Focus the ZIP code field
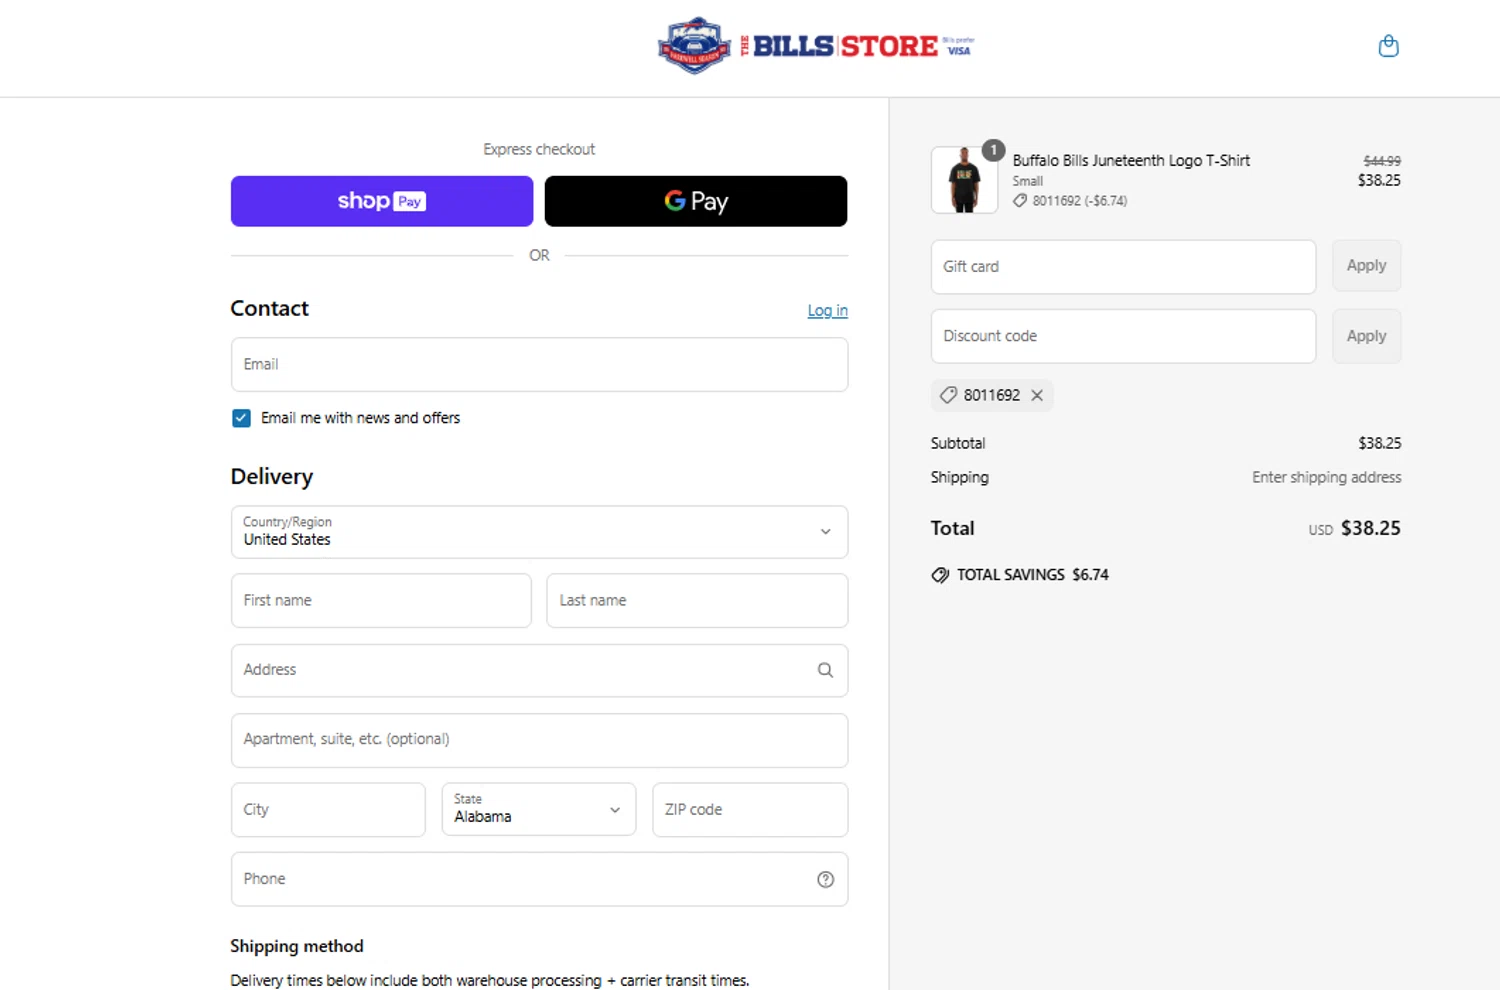This screenshot has width=1500, height=990. [750, 809]
